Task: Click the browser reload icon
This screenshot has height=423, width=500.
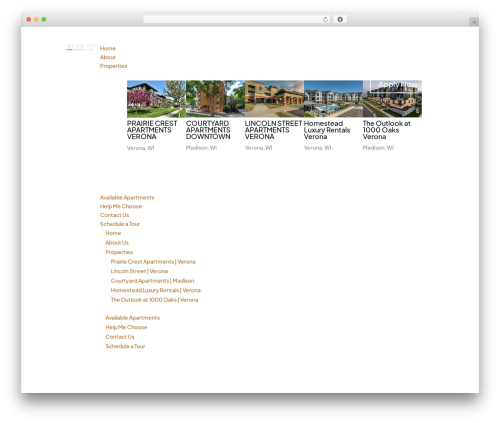Action: click(x=325, y=19)
